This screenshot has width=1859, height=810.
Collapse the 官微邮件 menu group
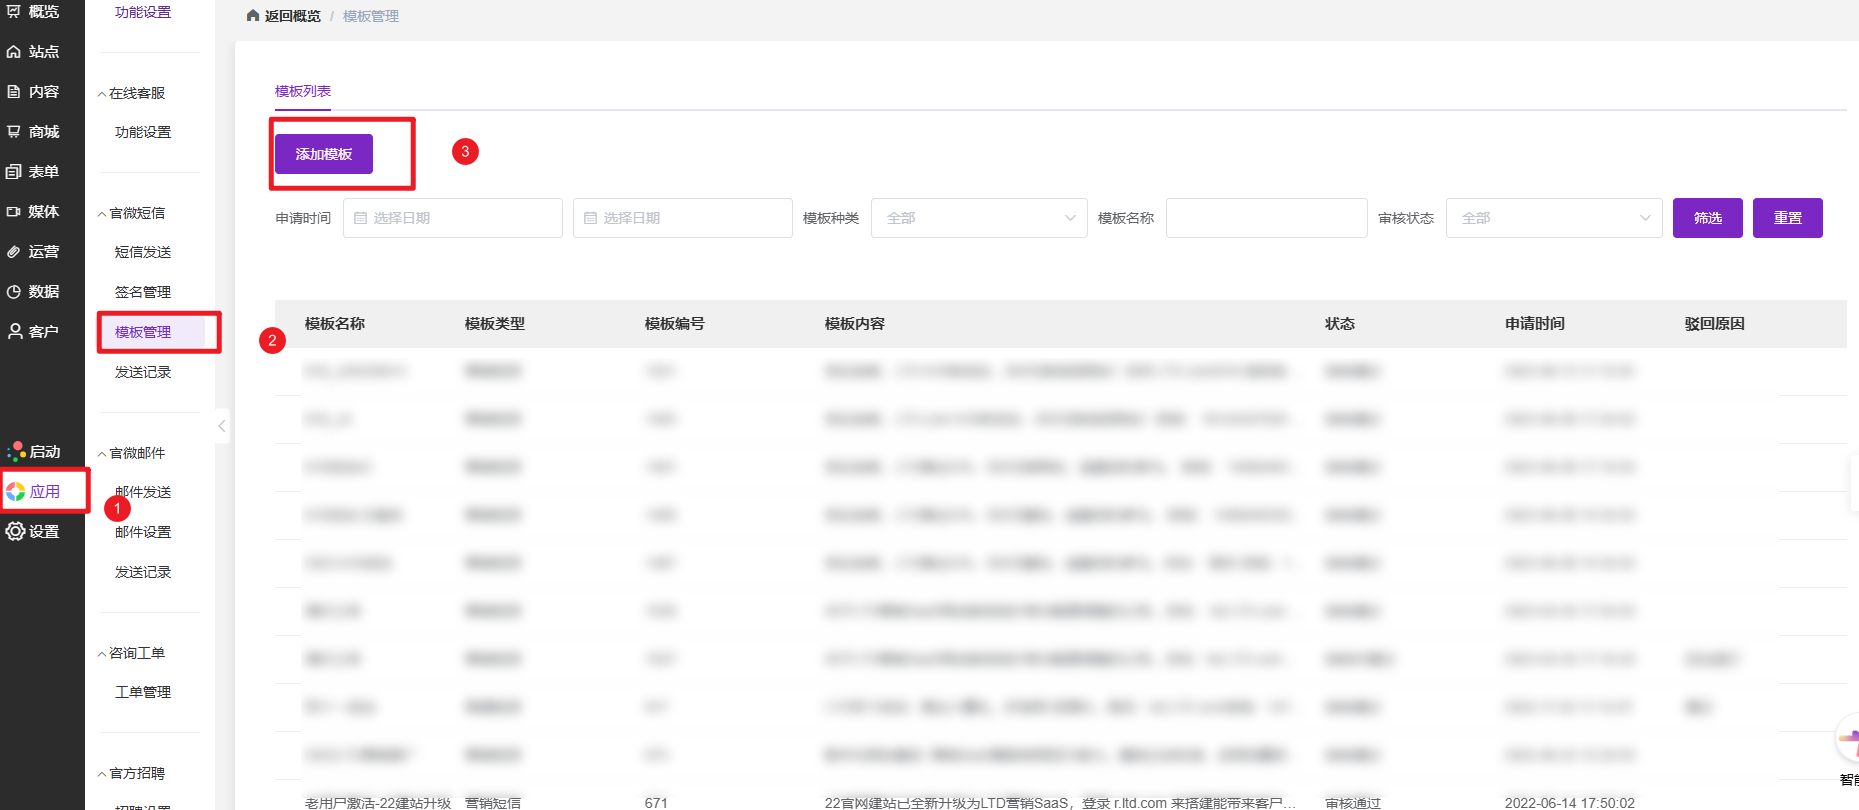[102, 453]
